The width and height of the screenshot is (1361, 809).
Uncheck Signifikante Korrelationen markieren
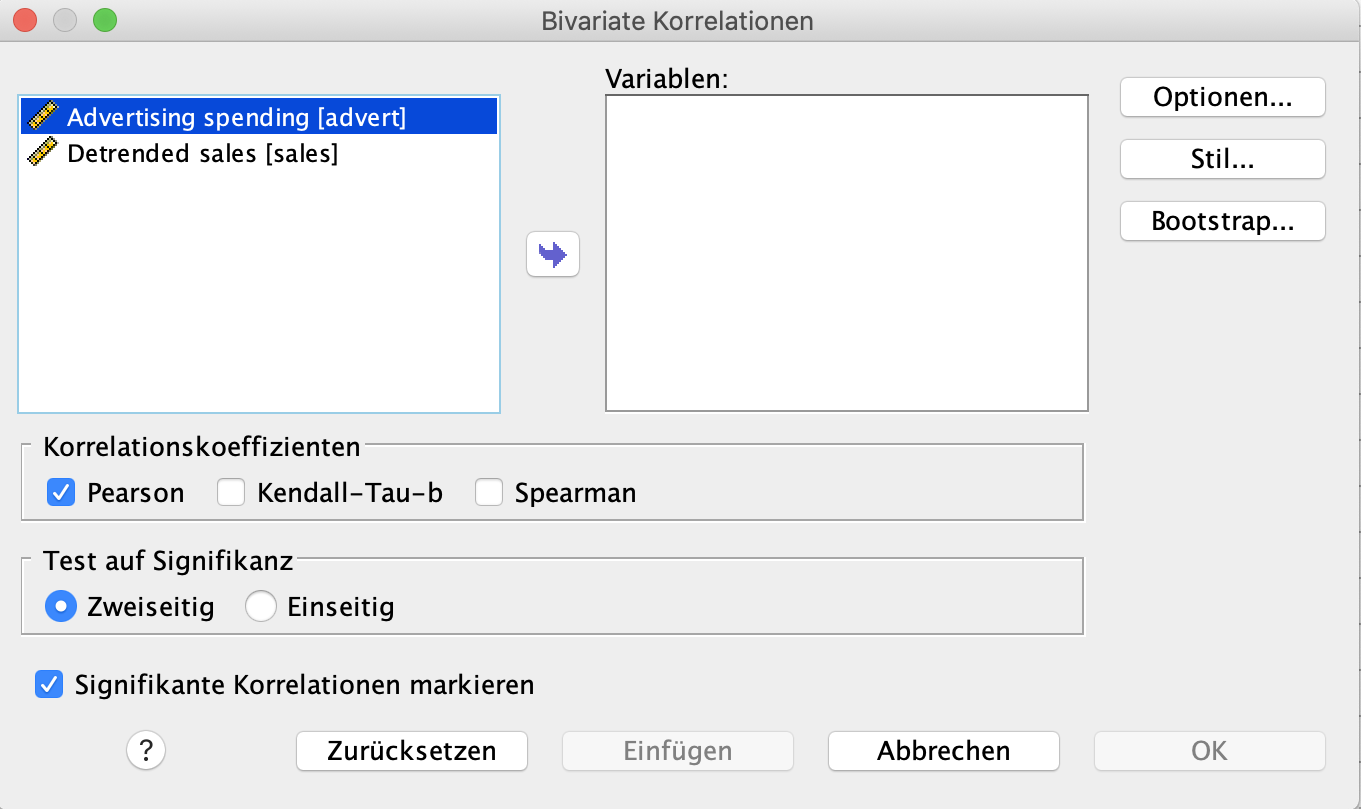point(49,685)
